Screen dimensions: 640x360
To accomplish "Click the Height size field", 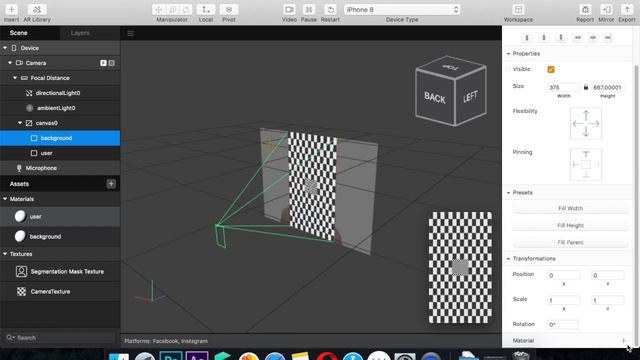I will click(607, 87).
